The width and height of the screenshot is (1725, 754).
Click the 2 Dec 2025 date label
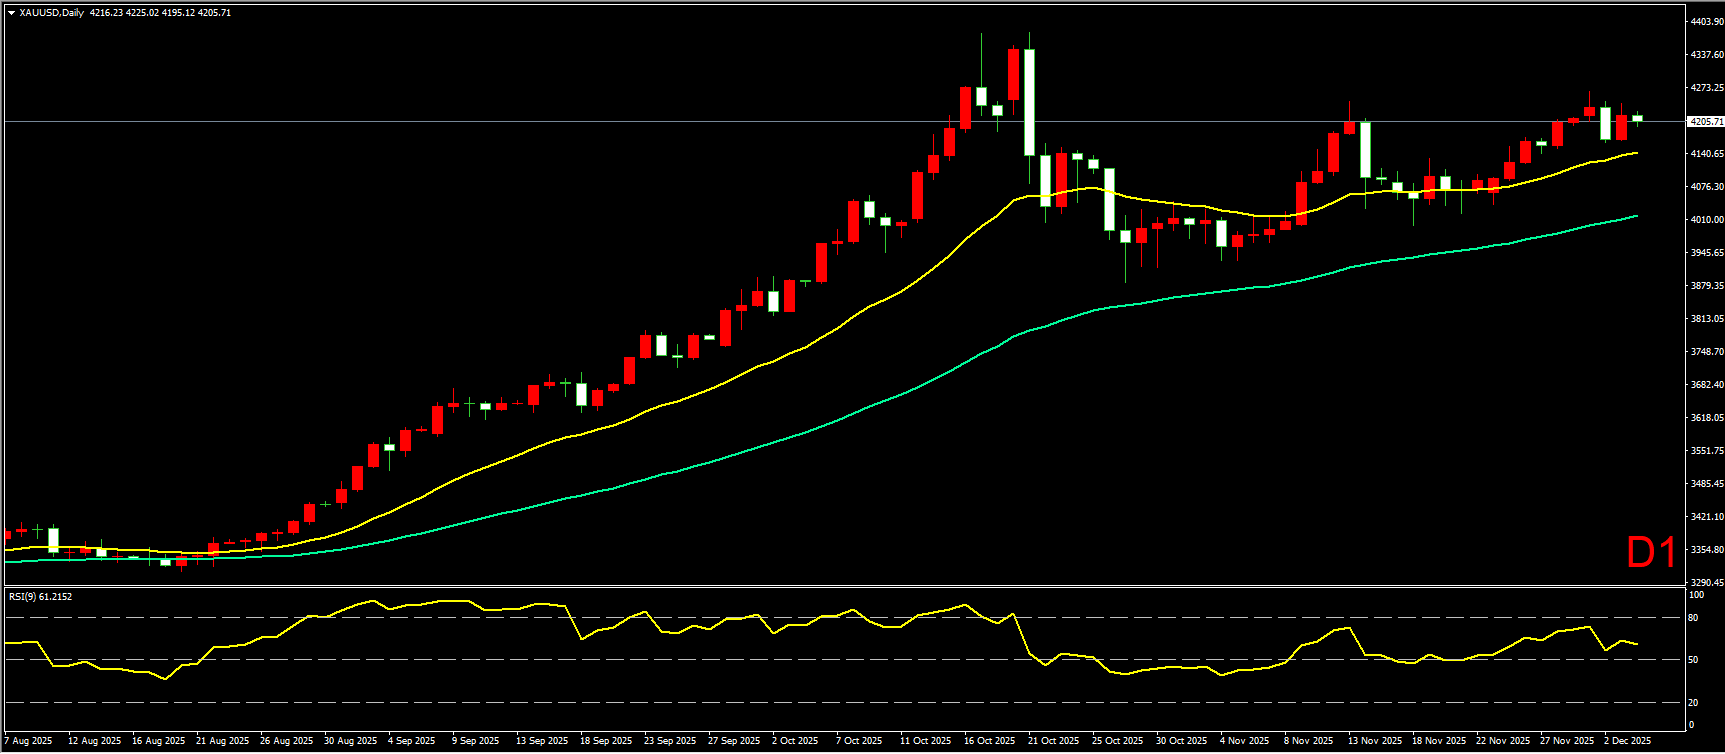pyautogui.click(x=1627, y=741)
